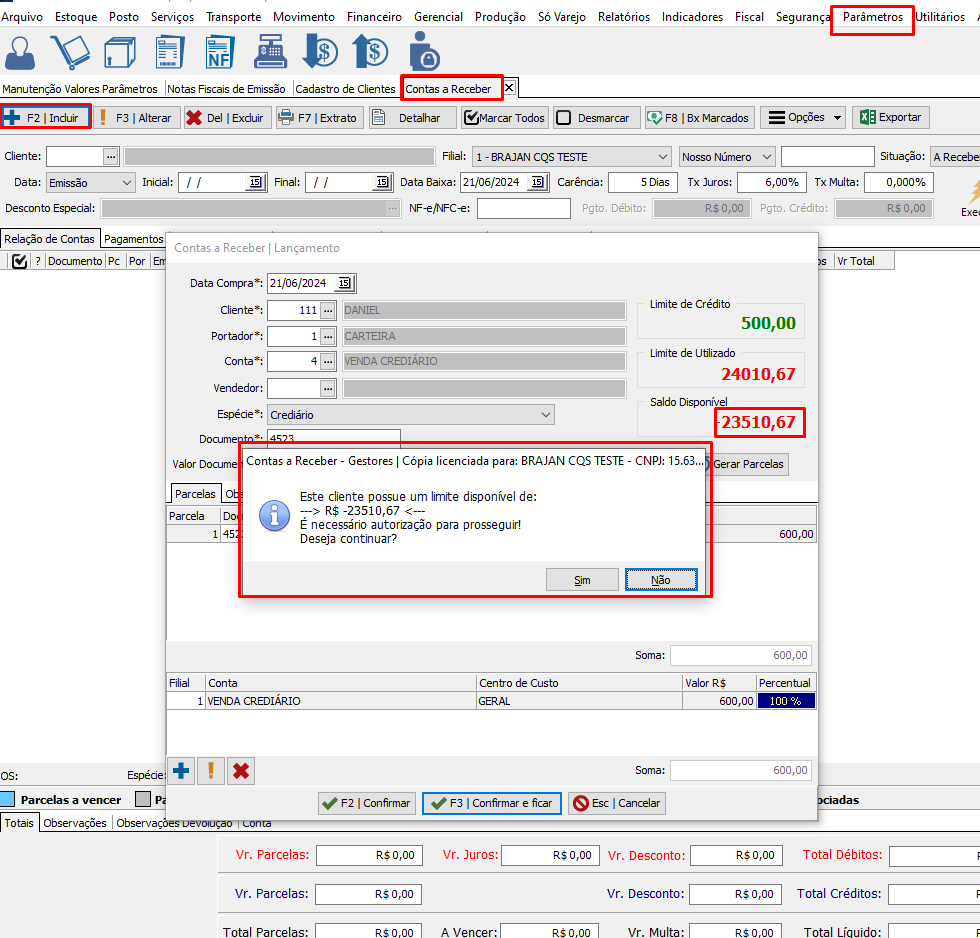Viewport: 980px width, 938px height.
Task: Click the red X delete icon in Lançamento window
Action: tap(241, 770)
